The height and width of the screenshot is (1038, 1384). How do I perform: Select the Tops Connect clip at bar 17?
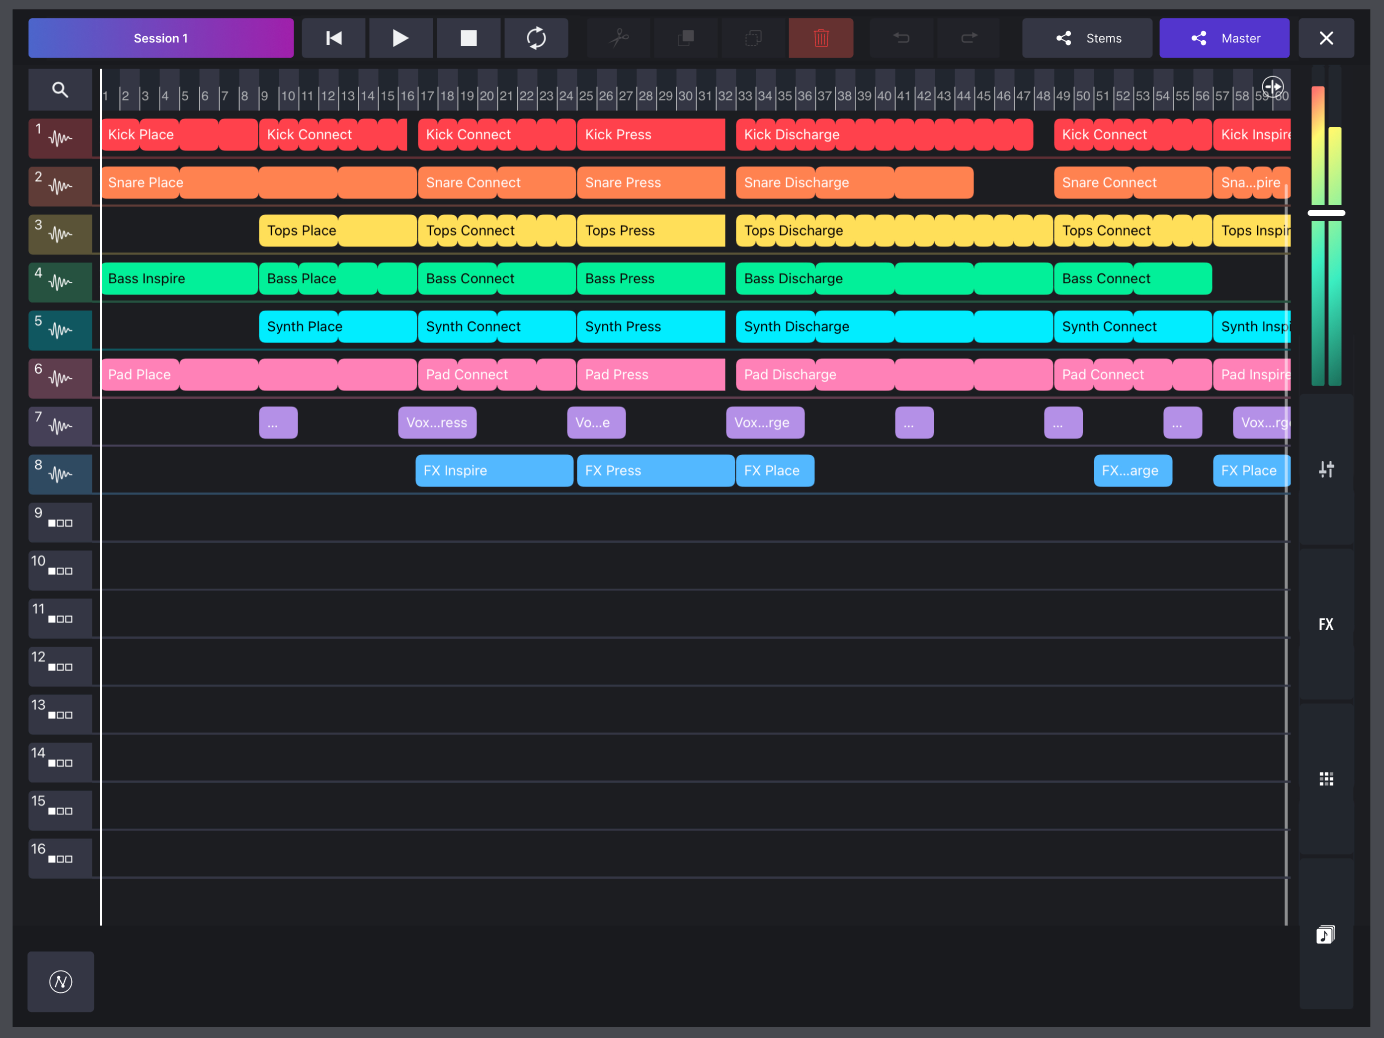[497, 231]
